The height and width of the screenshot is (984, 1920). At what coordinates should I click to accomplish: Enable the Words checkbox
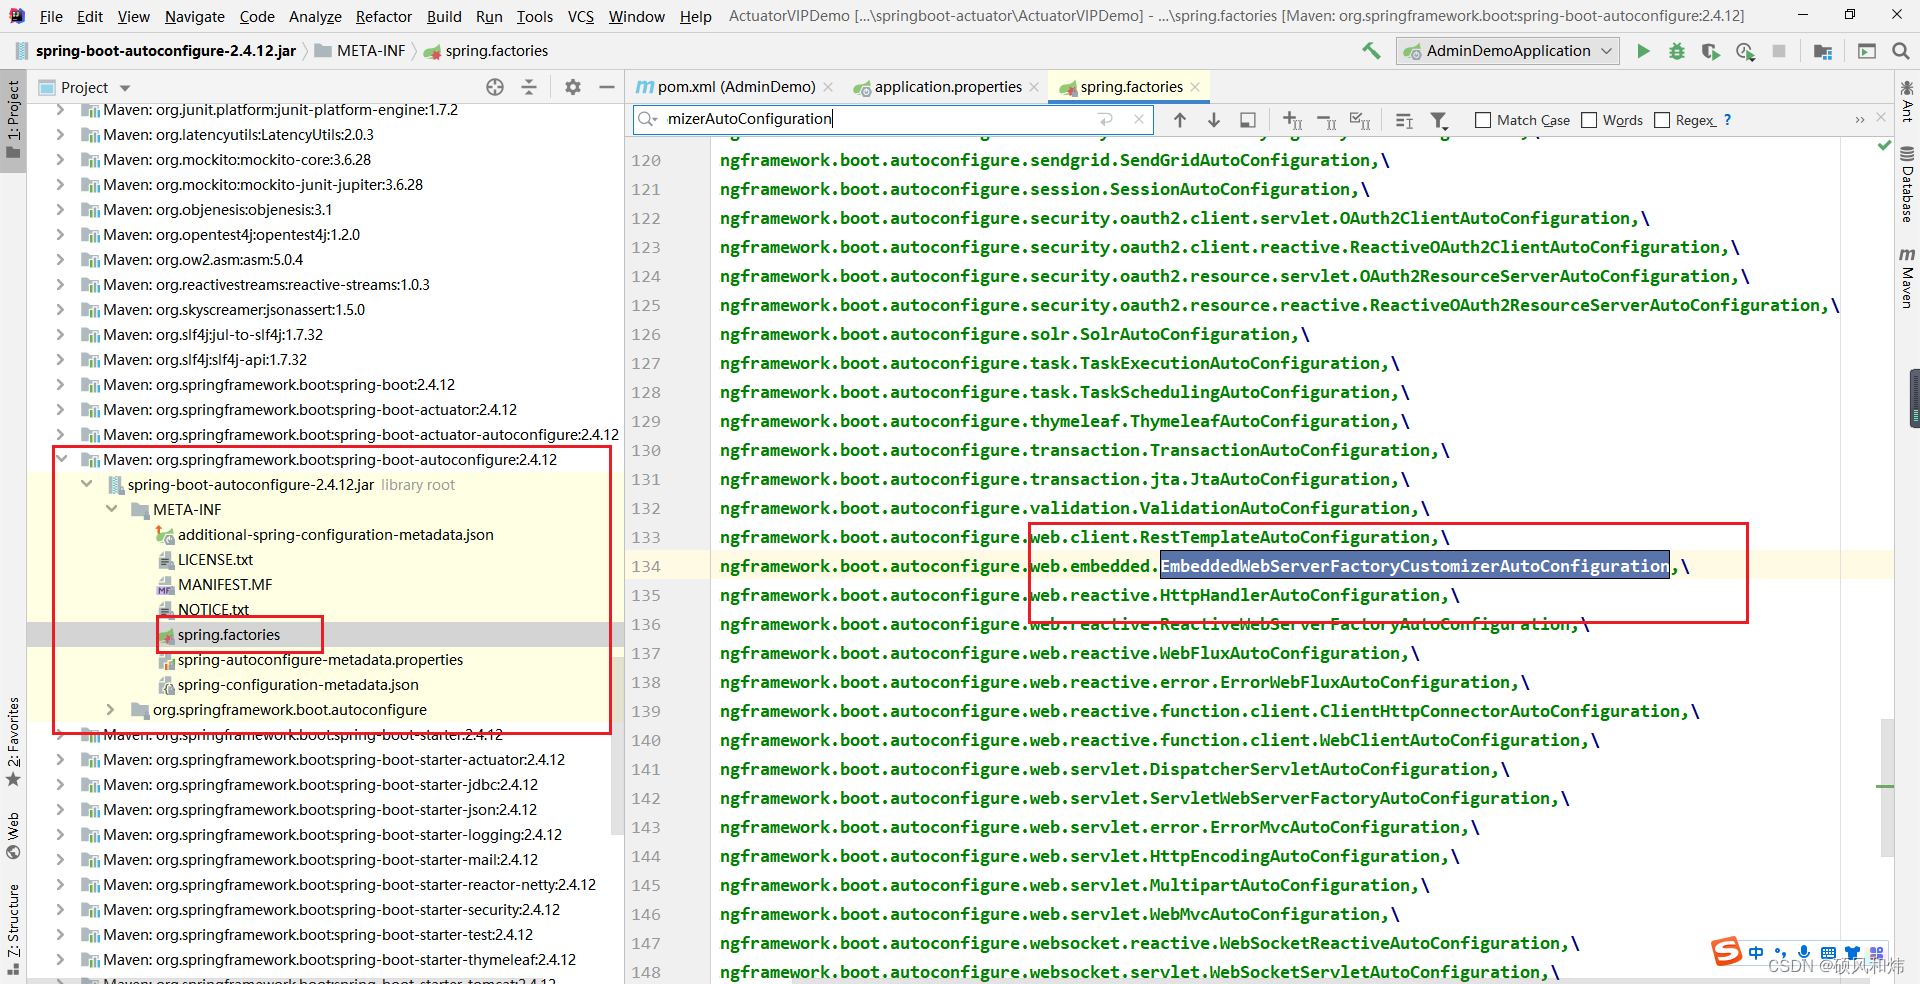click(x=1589, y=120)
